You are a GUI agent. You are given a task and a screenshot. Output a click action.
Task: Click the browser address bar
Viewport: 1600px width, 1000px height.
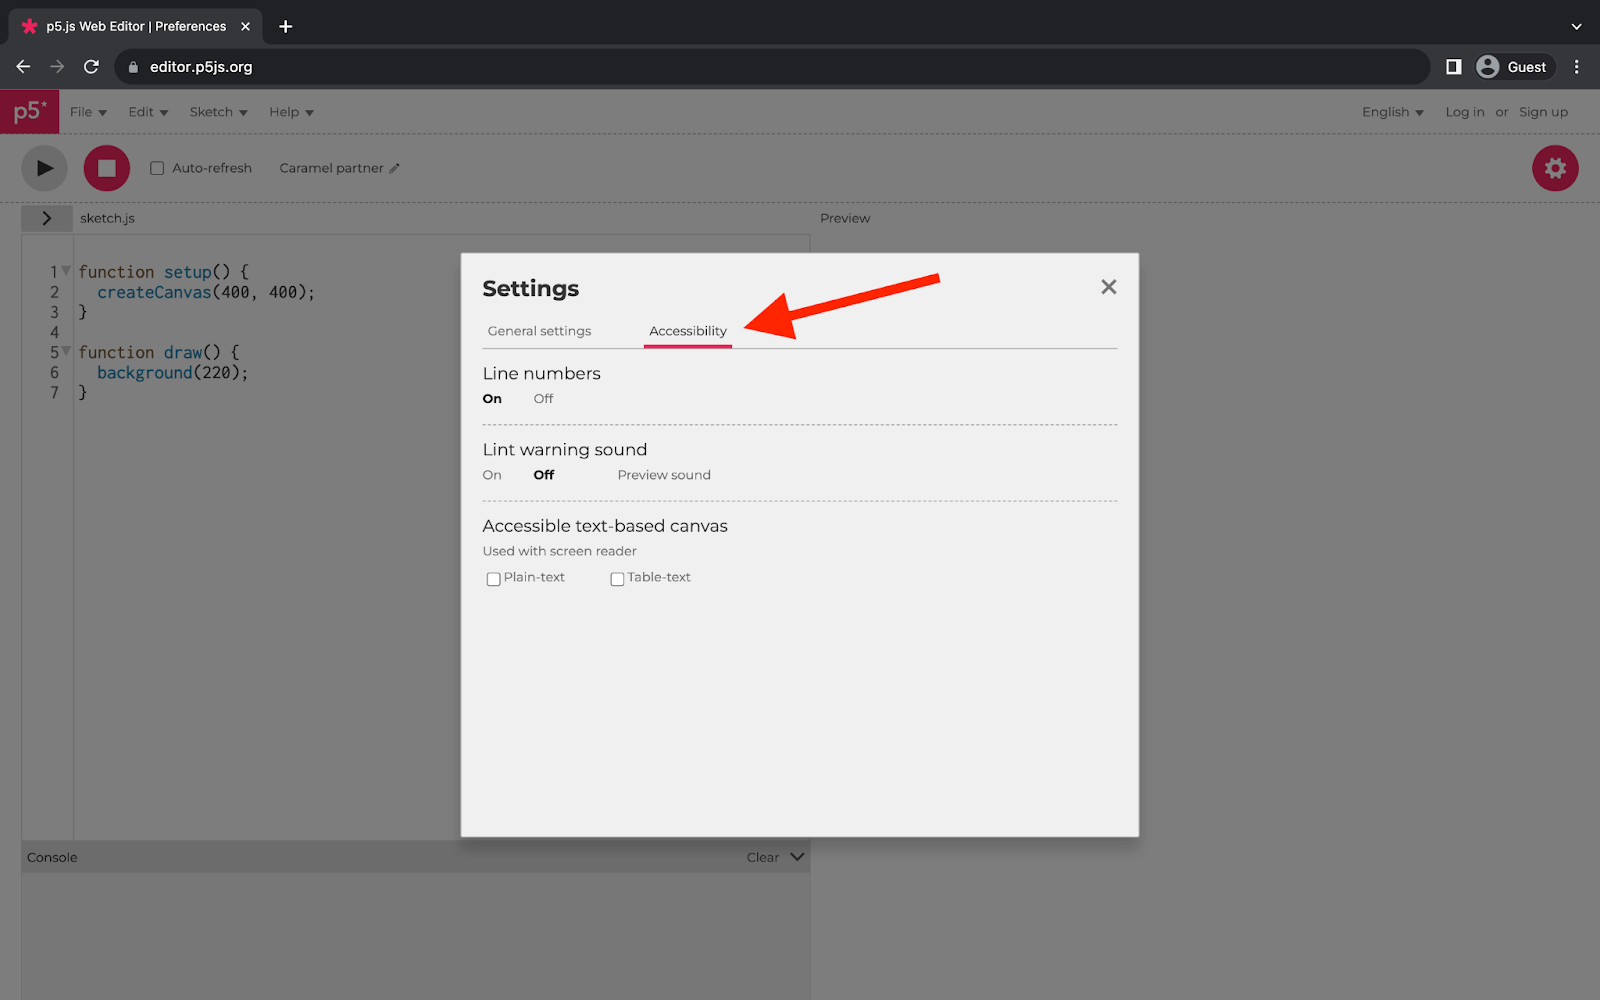400,66
